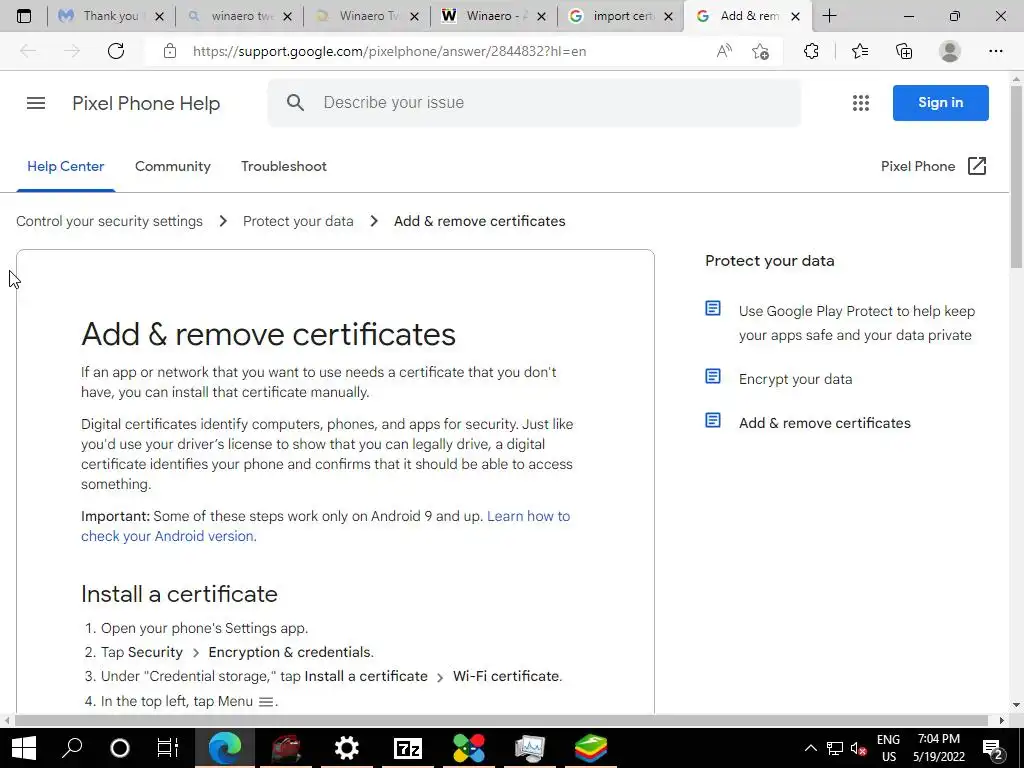Click the Pixel Phone external link icon

(x=977, y=166)
